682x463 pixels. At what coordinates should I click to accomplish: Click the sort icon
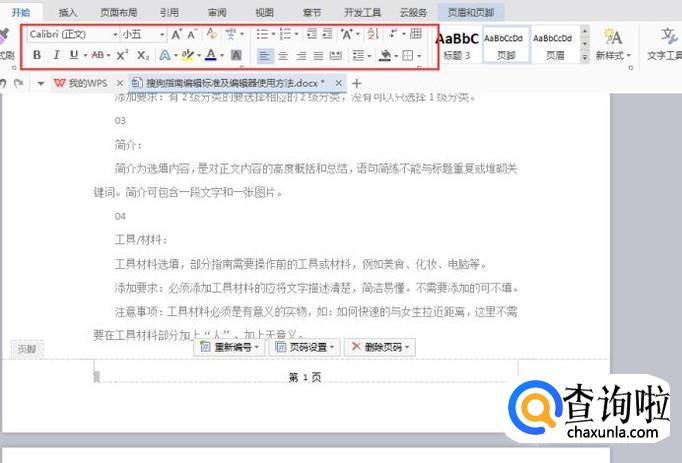click(x=373, y=34)
